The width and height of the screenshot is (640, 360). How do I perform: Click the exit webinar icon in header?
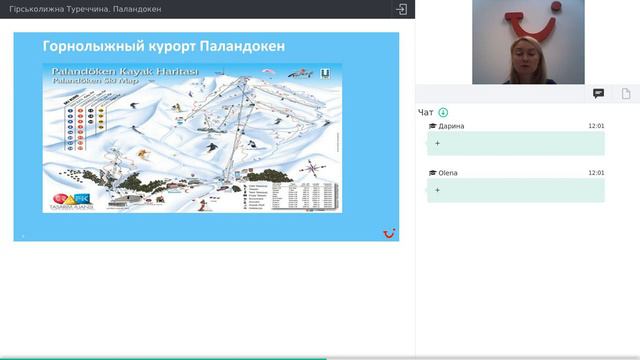(x=401, y=9)
